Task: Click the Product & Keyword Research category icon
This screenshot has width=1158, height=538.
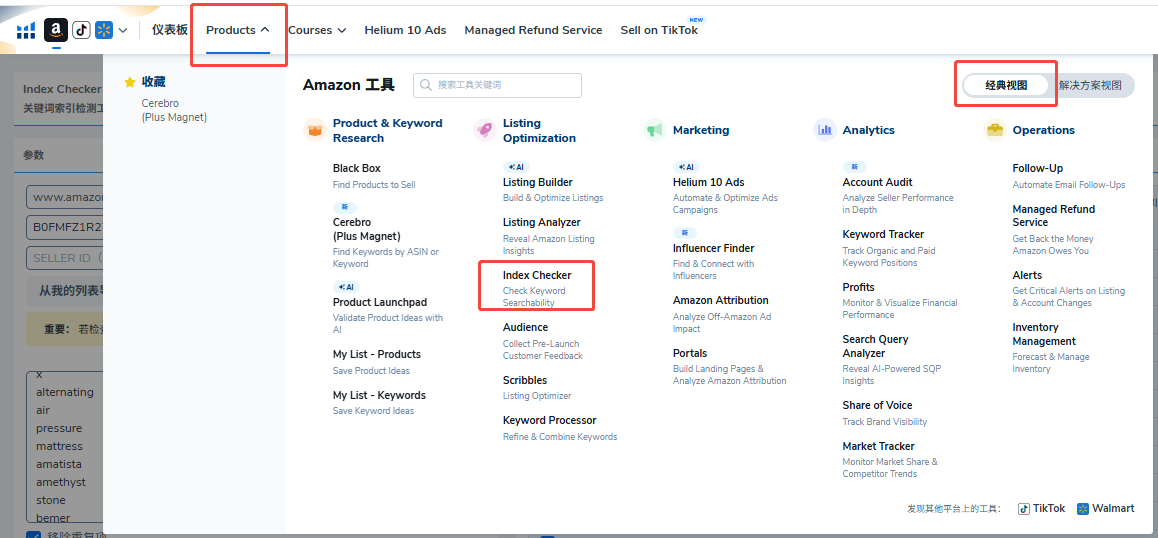Action: [x=315, y=130]
